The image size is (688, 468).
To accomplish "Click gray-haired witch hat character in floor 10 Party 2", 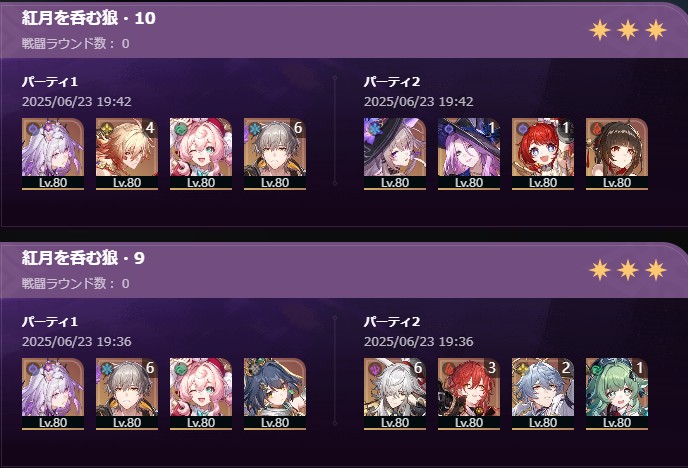I will [x=395, y=154].
